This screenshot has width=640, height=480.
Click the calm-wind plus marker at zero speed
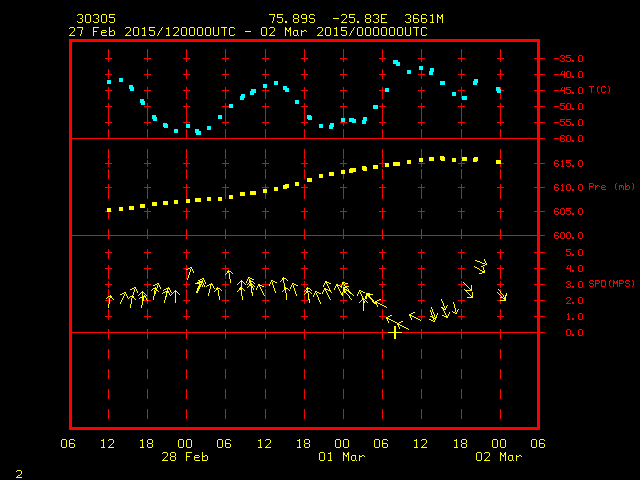395,333
